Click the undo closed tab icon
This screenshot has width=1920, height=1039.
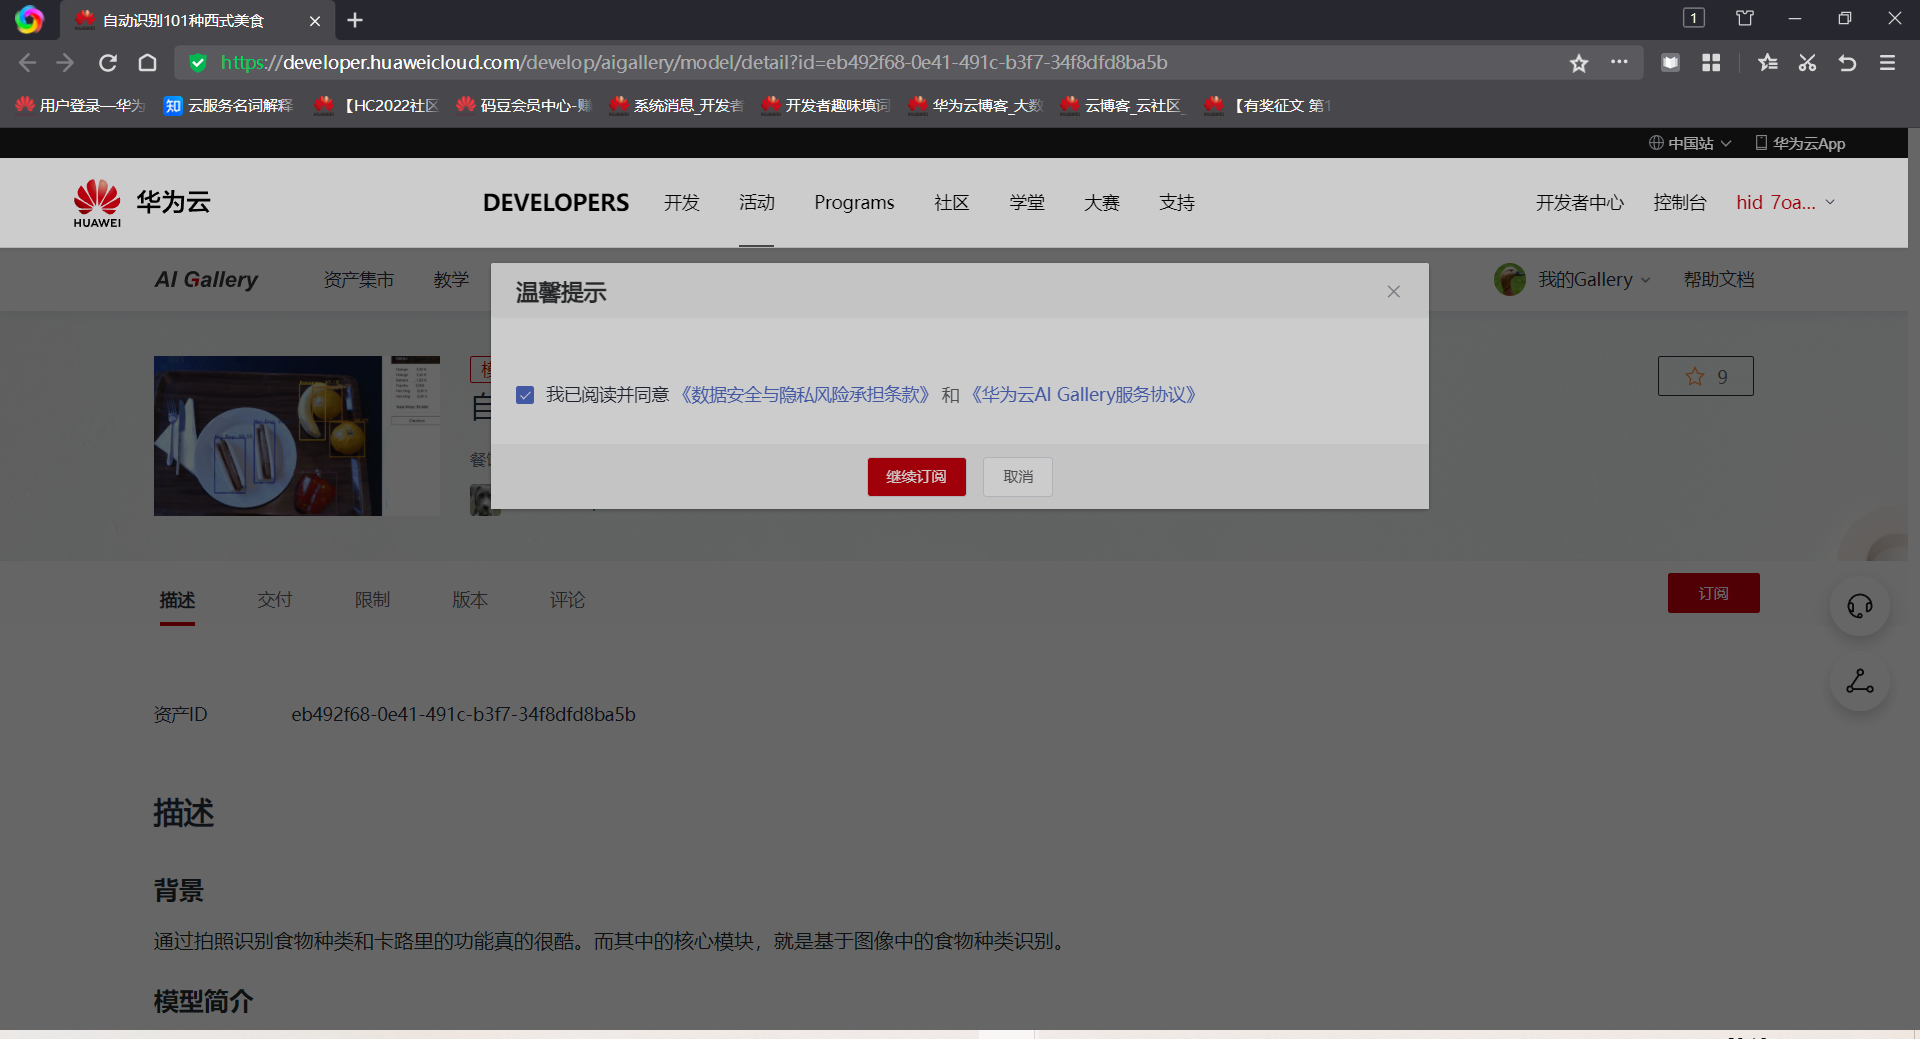pos(1847,63)
